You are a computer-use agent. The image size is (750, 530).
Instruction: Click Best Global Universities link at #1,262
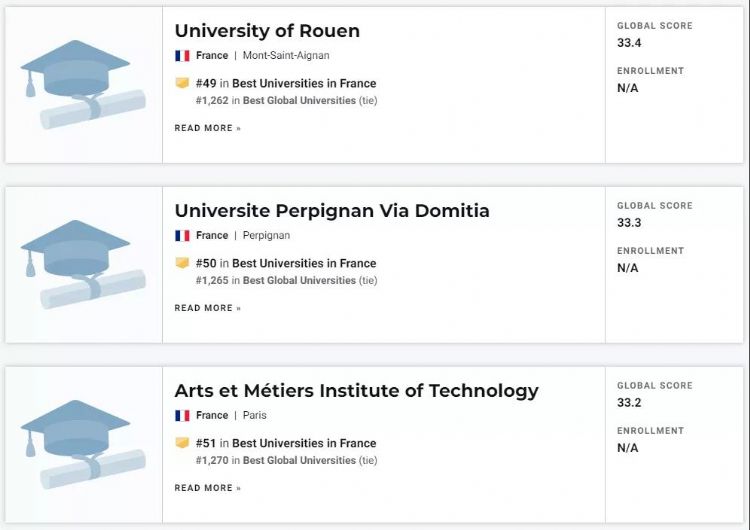(299, 100)
